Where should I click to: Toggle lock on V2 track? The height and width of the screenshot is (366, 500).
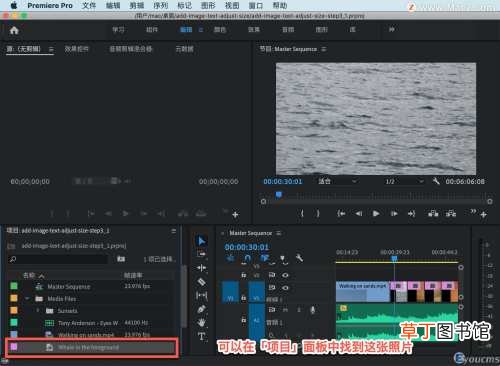tap(244, 275)
